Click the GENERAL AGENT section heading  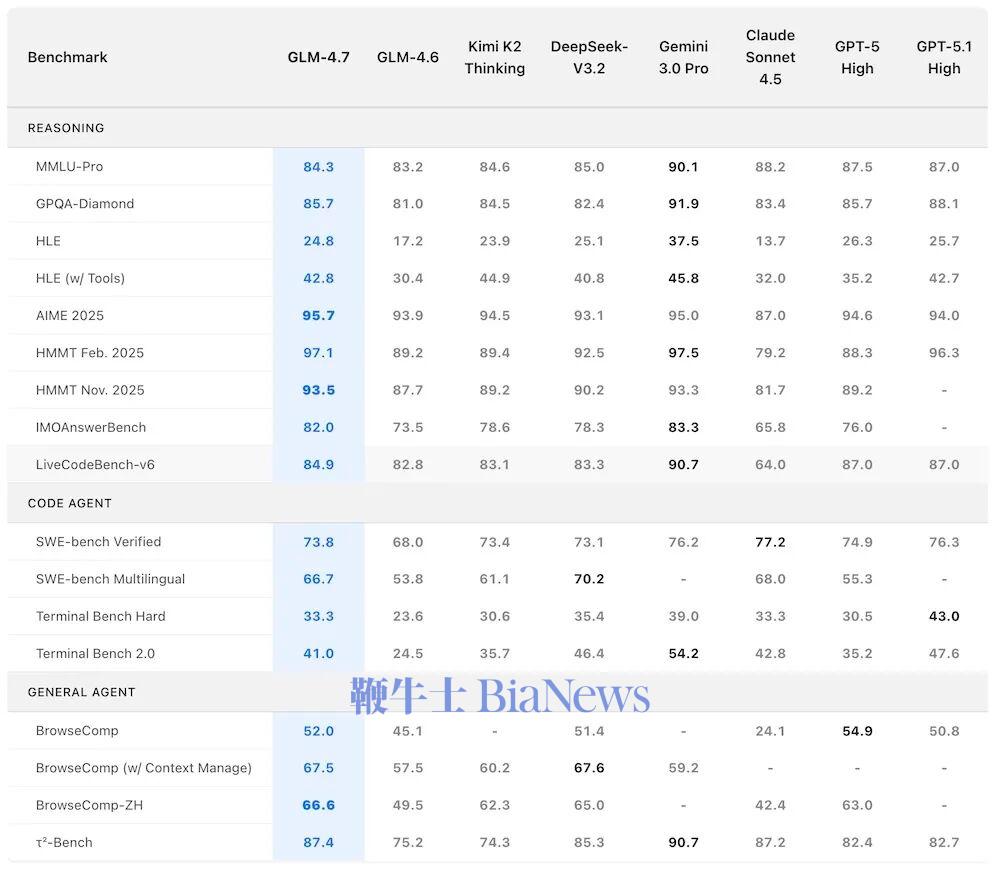pyautogui.click(x=81, y=692)
